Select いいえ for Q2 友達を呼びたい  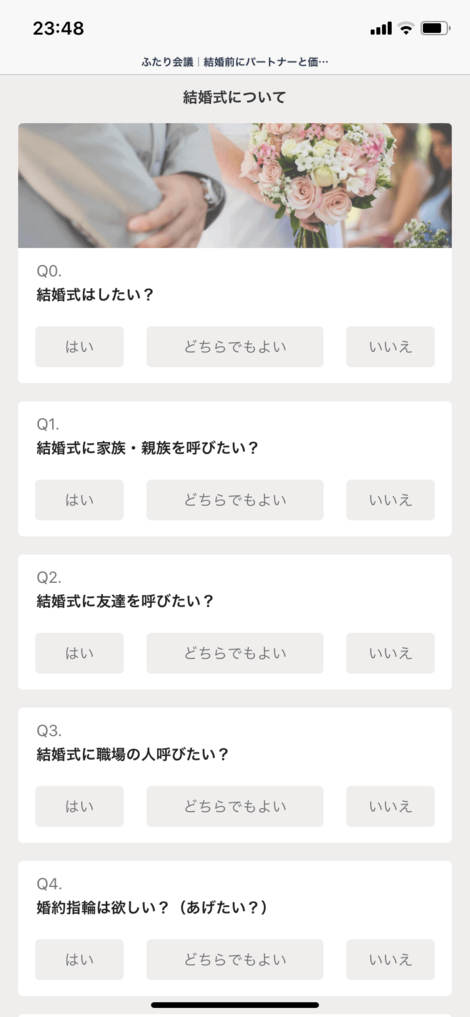point(390,653)
